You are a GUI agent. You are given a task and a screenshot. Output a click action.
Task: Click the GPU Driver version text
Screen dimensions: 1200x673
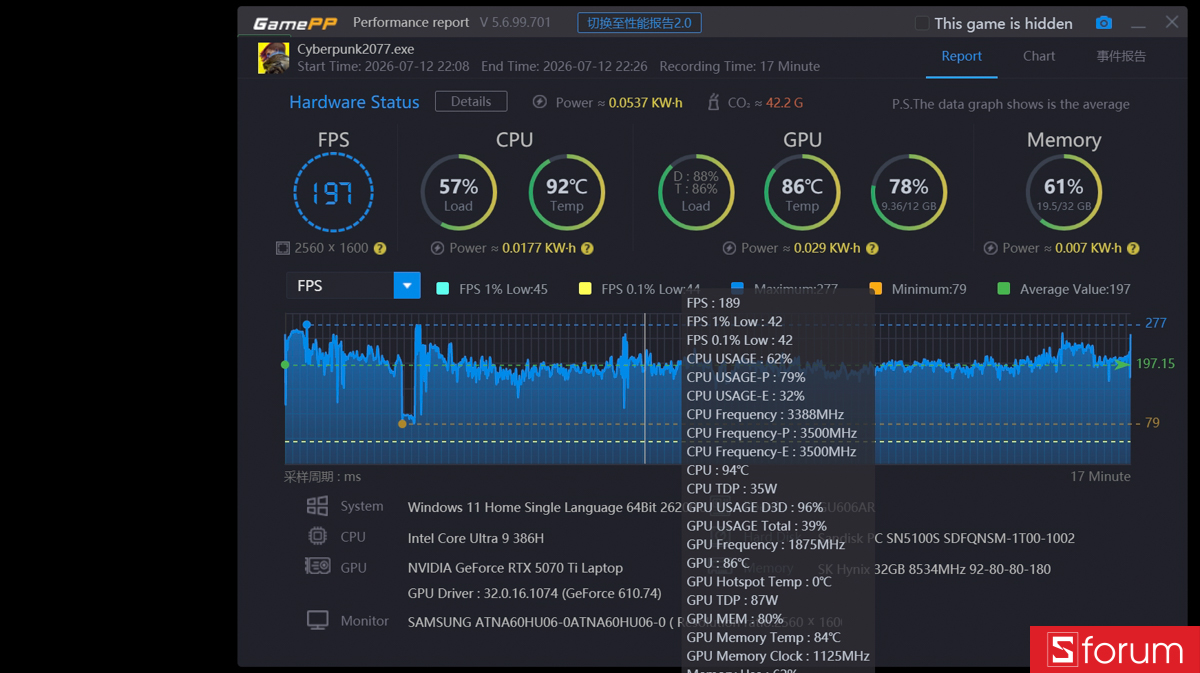[x=535, y=593]
